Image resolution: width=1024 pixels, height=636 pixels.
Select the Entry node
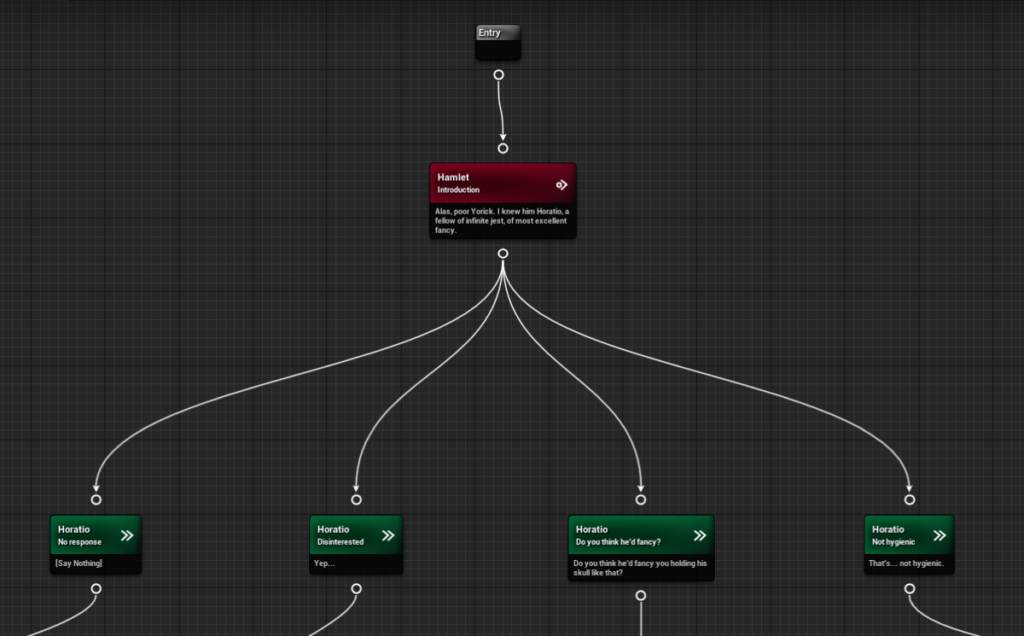[x=497, y=41]
